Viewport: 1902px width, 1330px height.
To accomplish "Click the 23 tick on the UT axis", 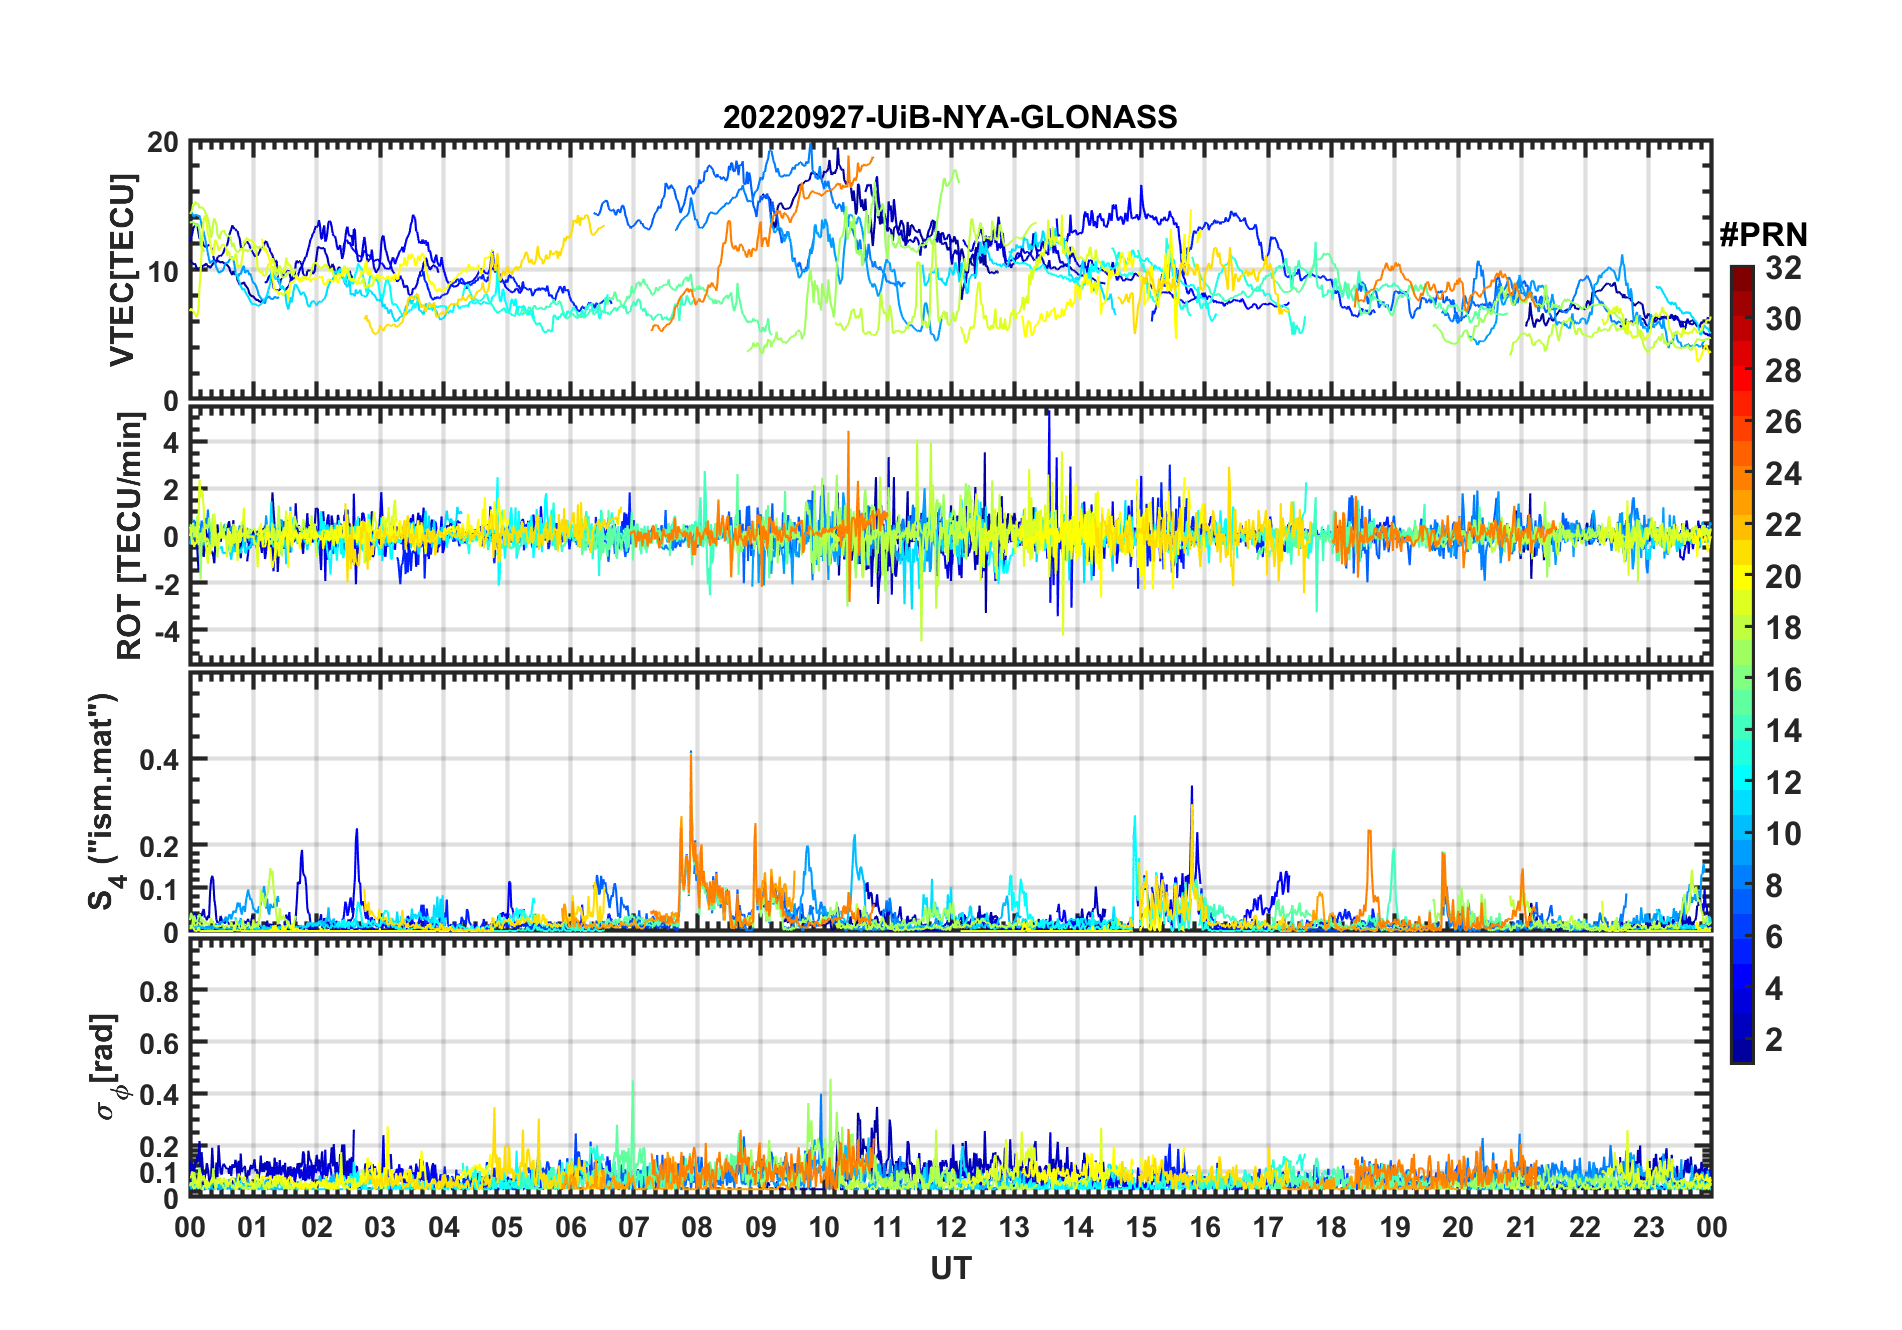I will pyautogui.click(x=1648, y=1227).
